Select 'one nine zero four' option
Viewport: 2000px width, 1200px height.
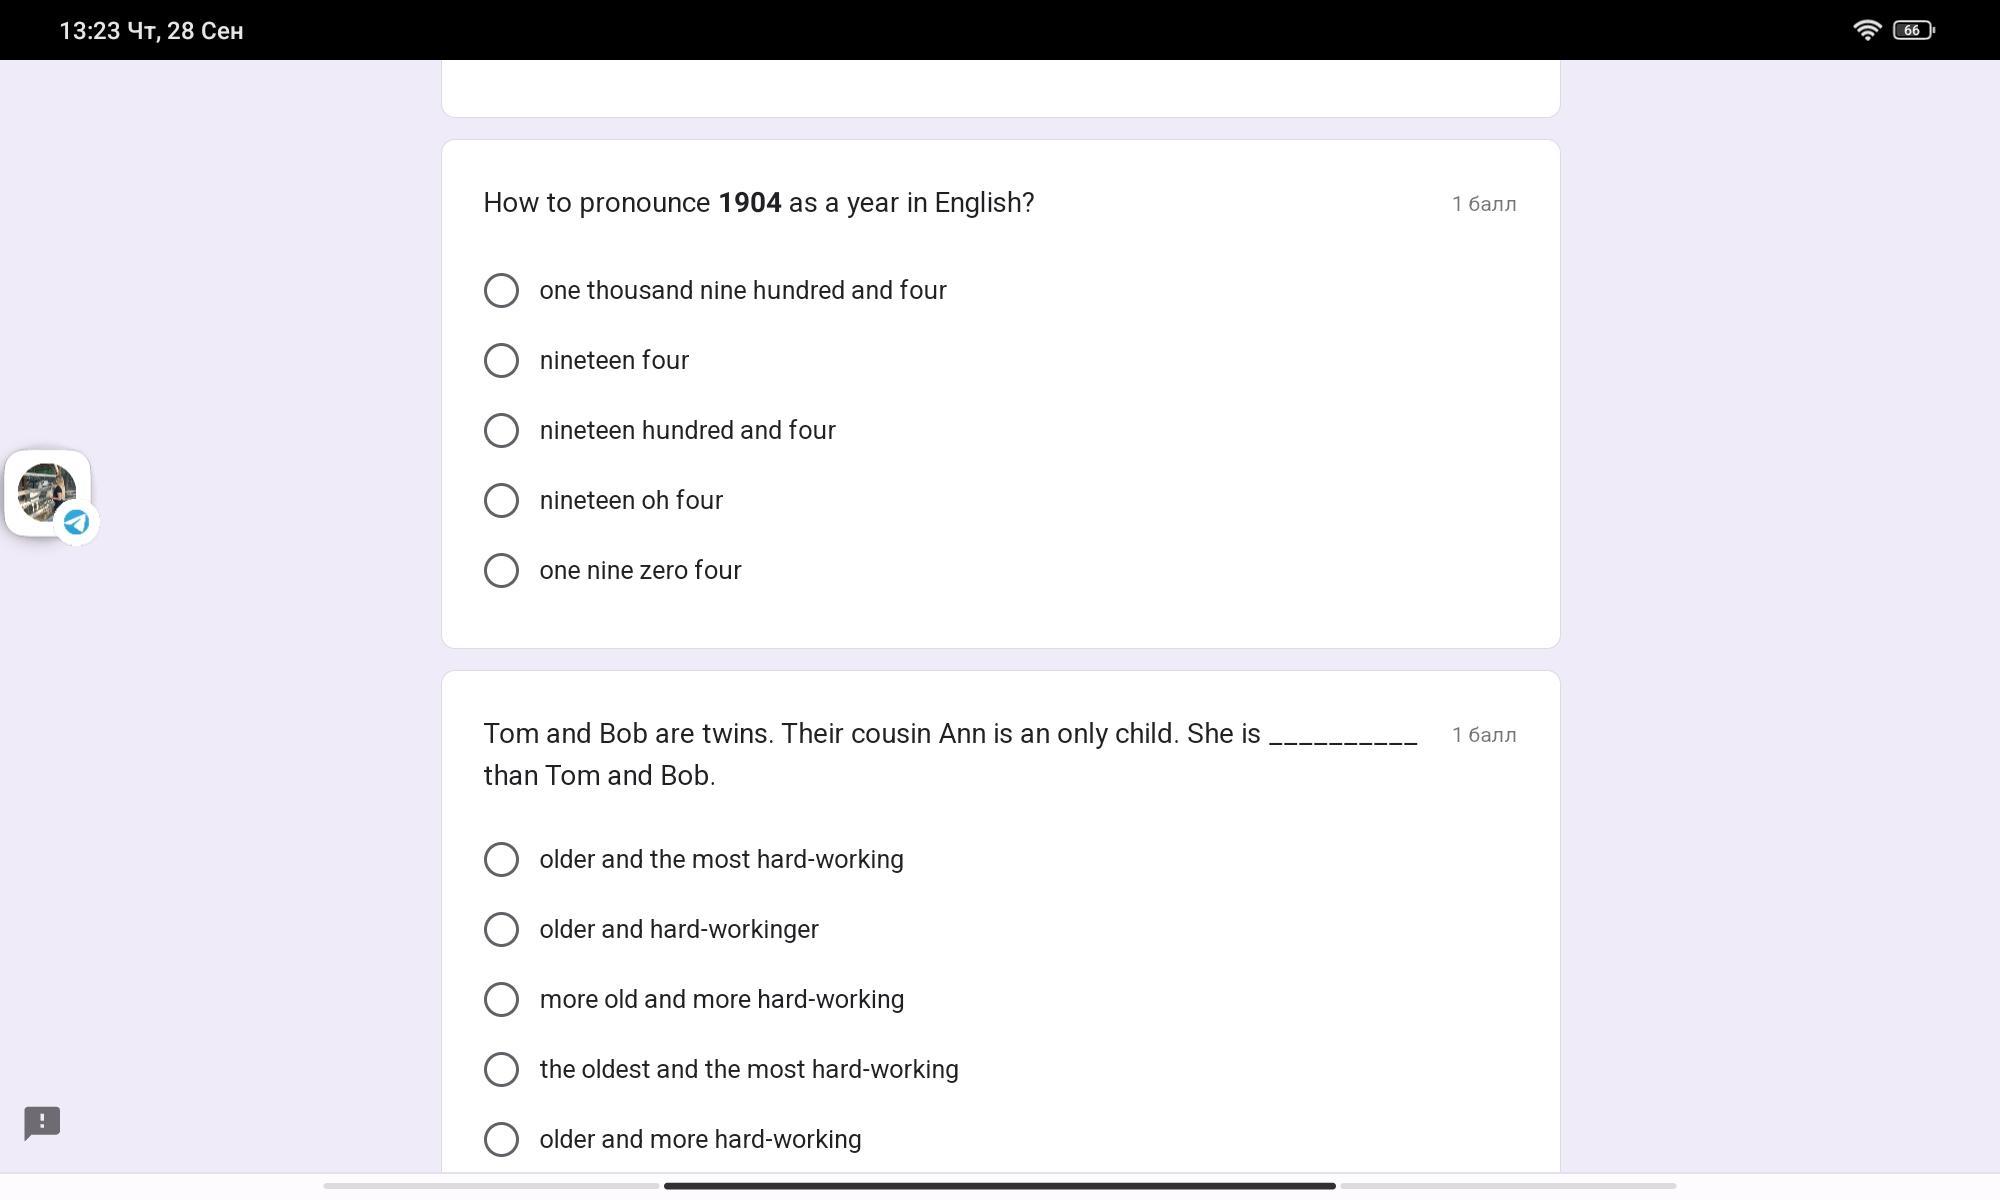pos(612,570)
